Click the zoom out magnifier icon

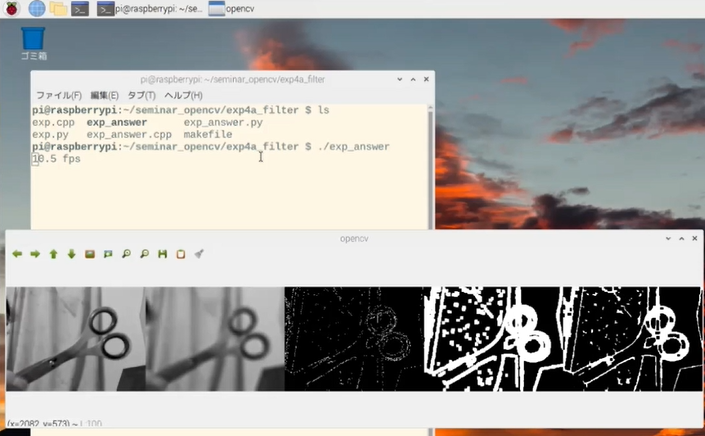click(144, 255)
